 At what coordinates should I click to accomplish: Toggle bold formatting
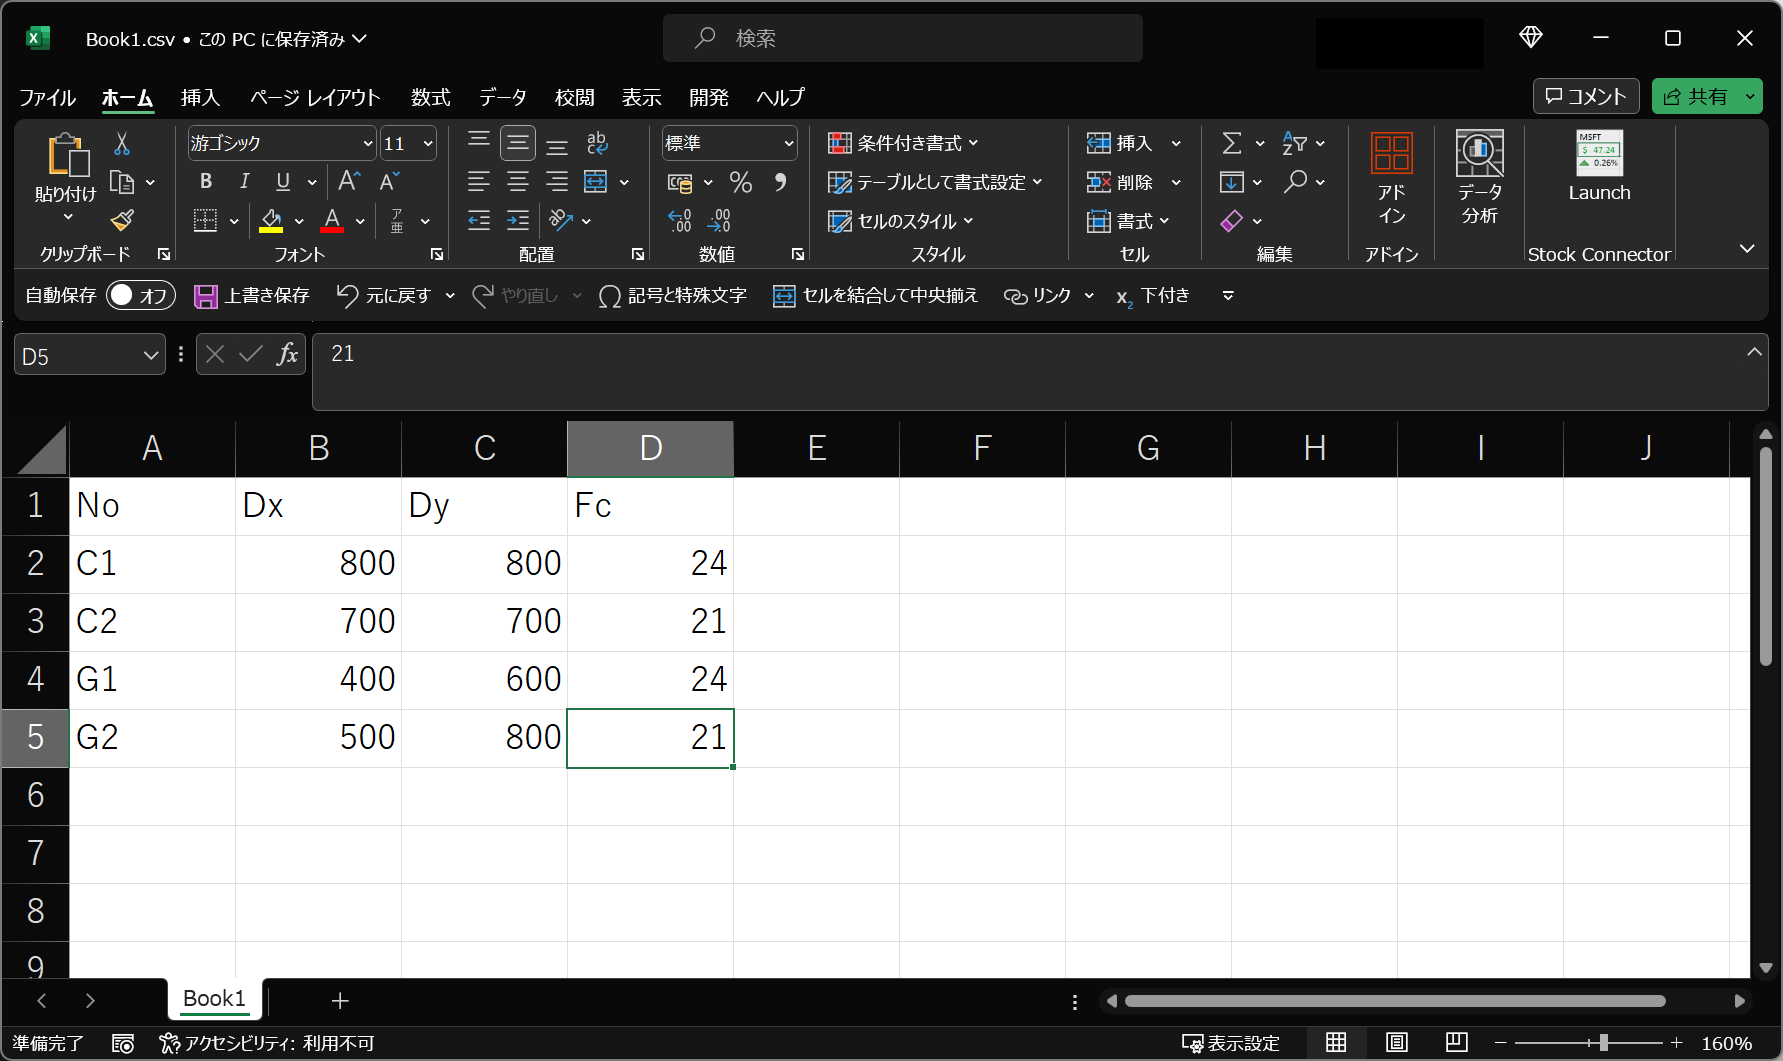pyautogui.click(x=205, y=181)
